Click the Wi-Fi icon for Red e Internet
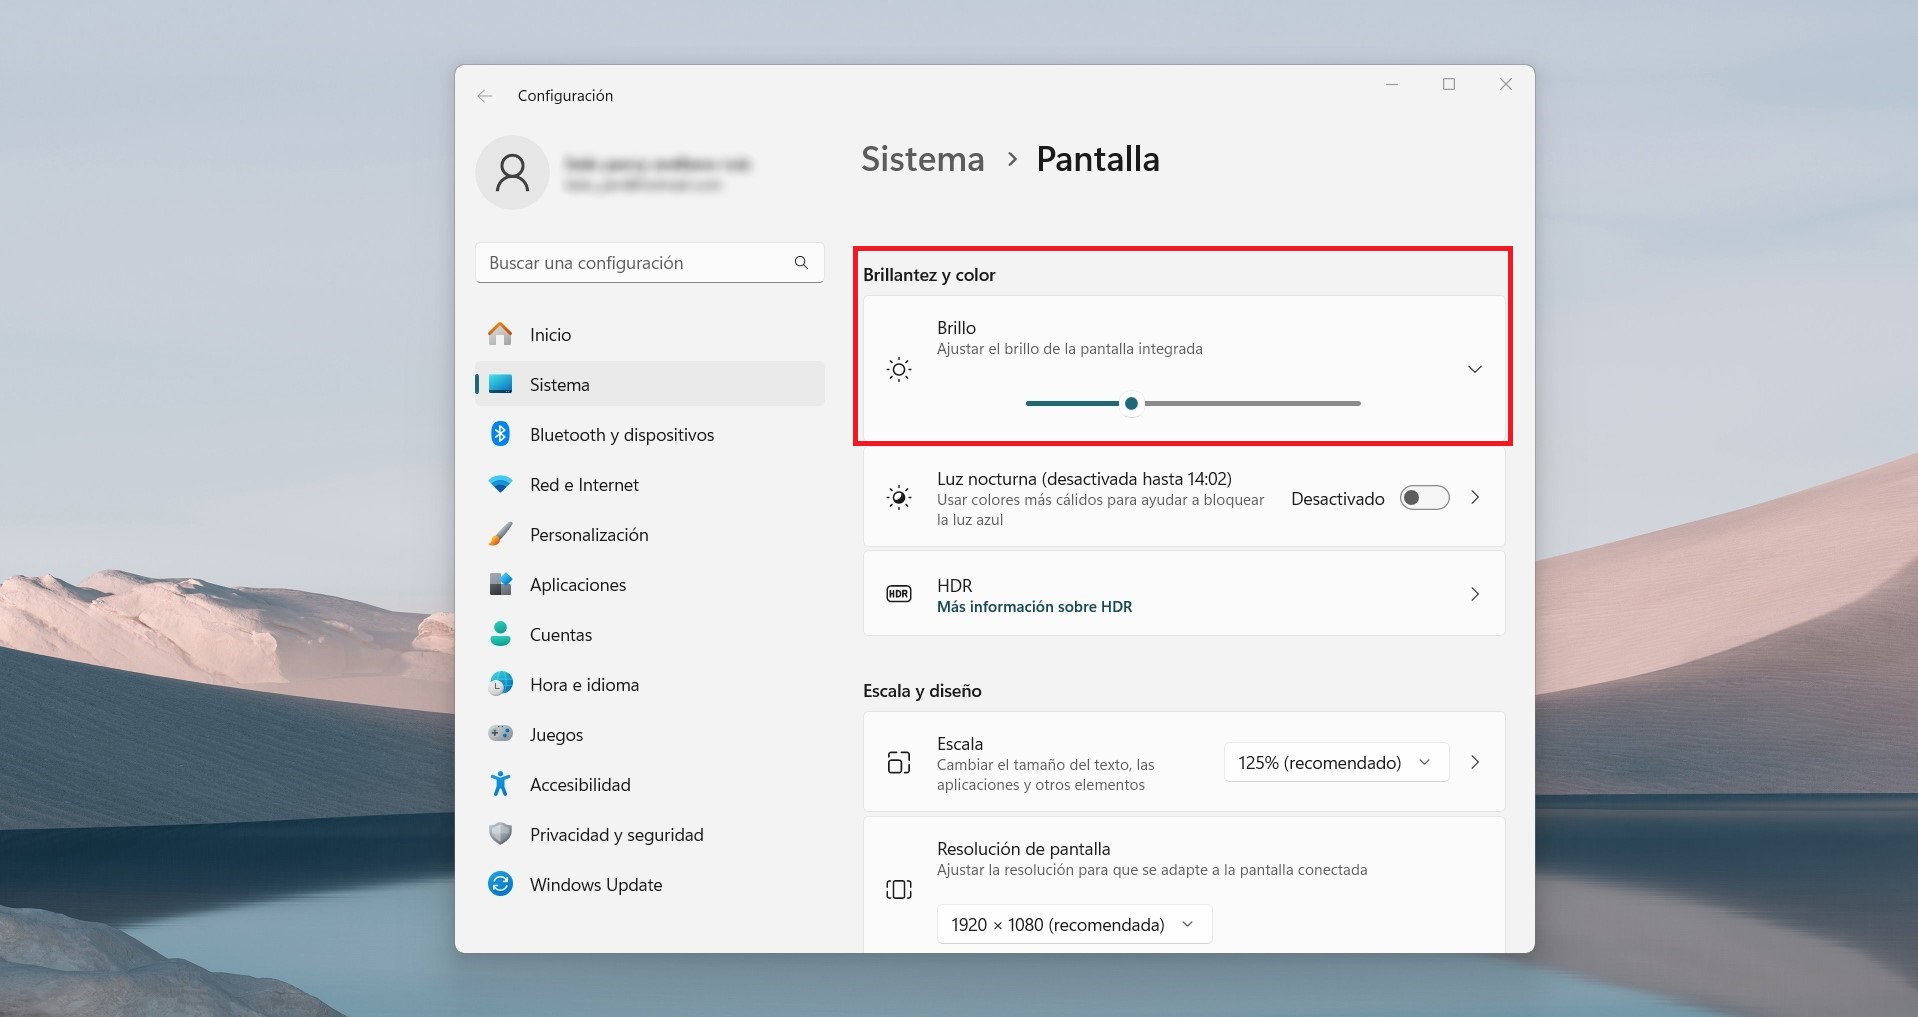This screenshot has height=1017, width=1918. click(x=500, y=484)
